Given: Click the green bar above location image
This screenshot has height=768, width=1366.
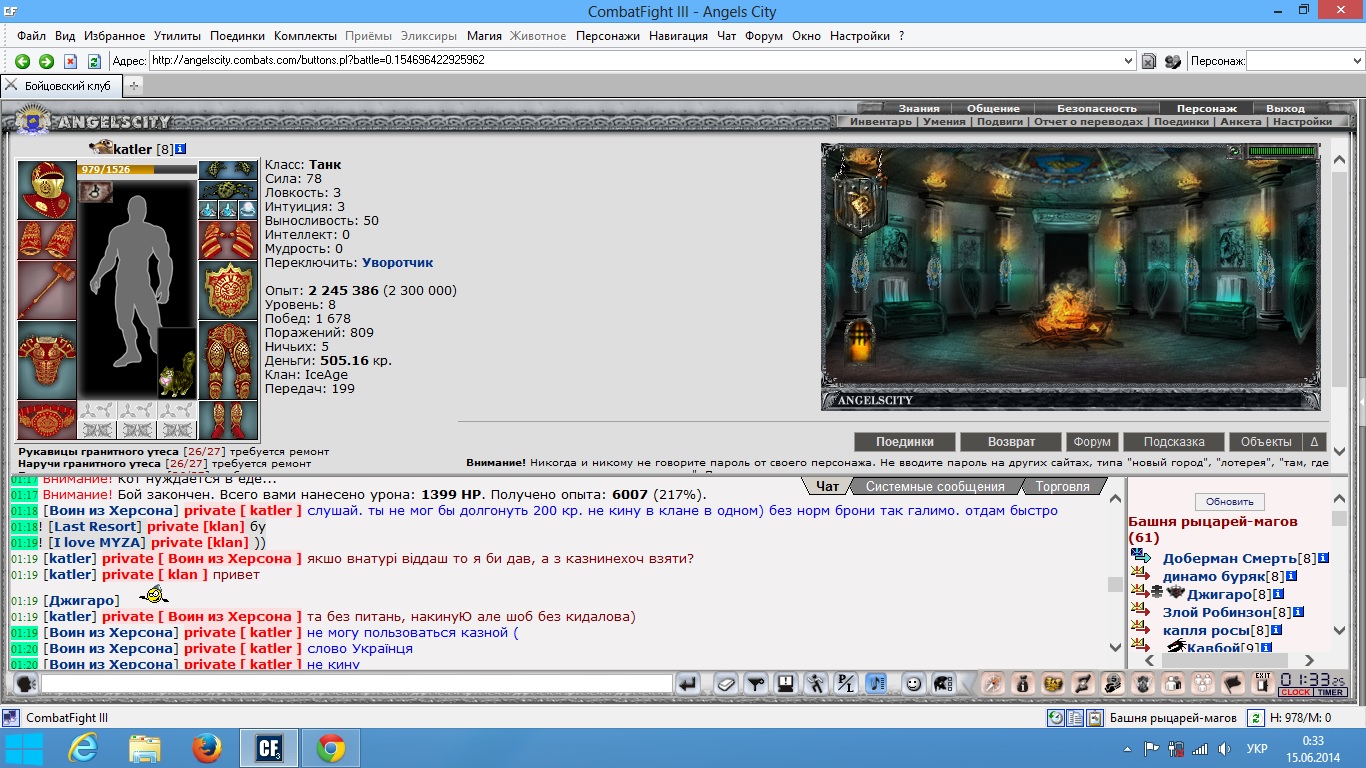Looking at the screenshot, I should [1282, 151].
